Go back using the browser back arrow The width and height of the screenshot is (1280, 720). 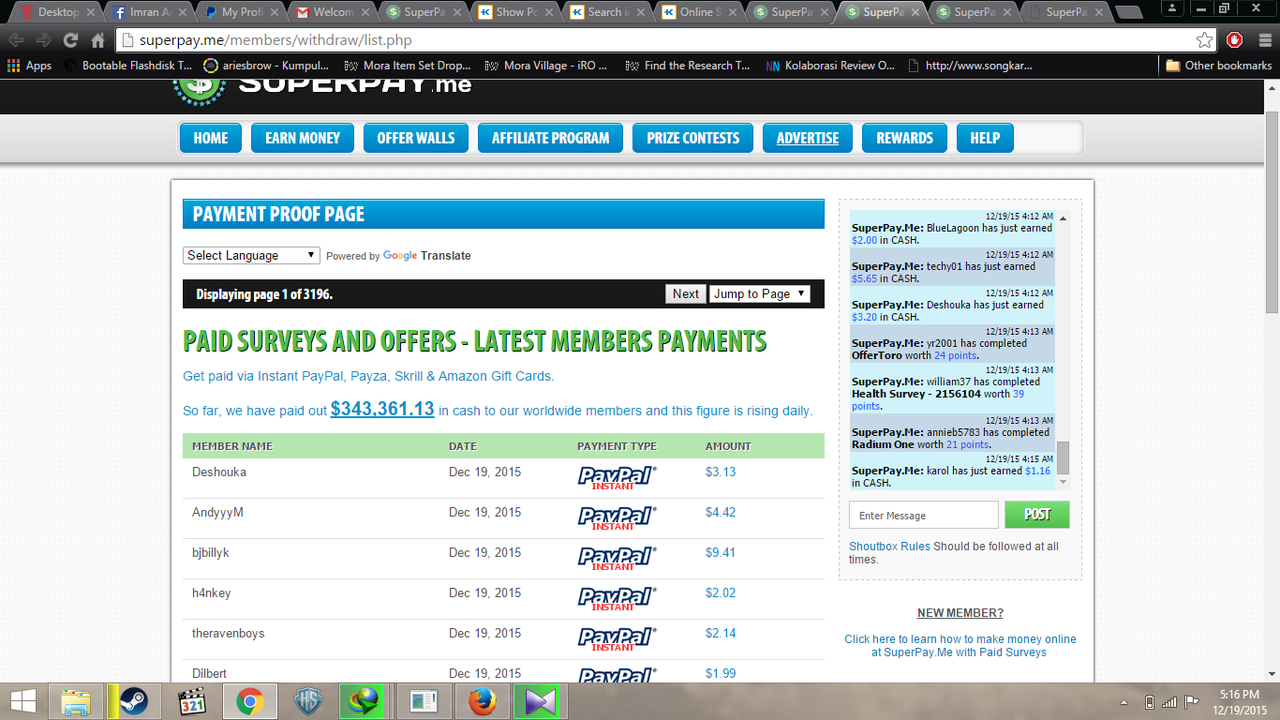[17, 40]
